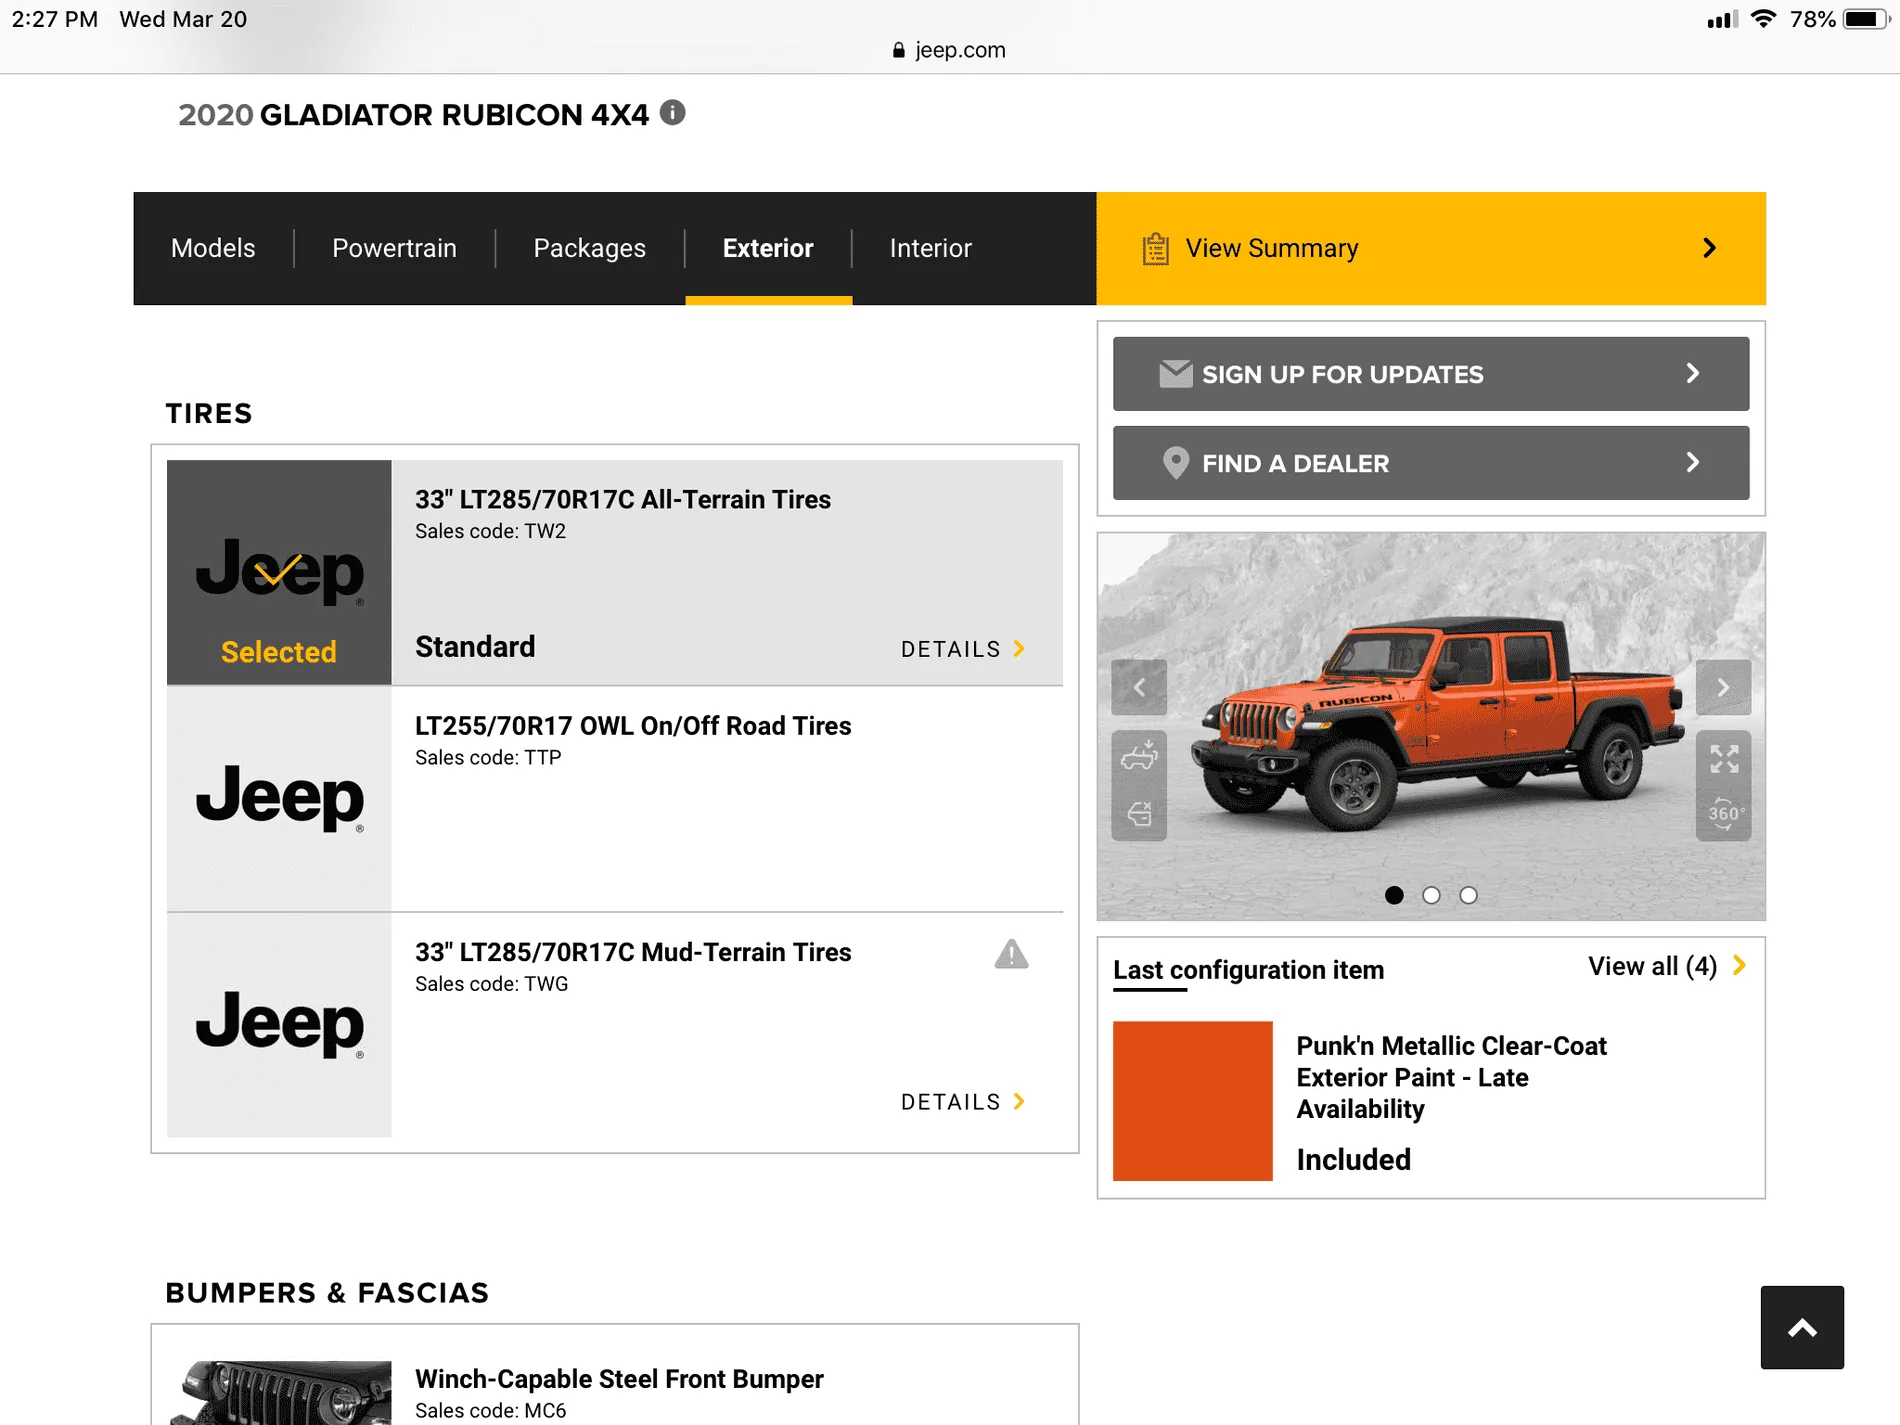Screen dimensions: 1900x1425
Task: Tap the jeep.com address bar
Action: (x=949, y=50)
